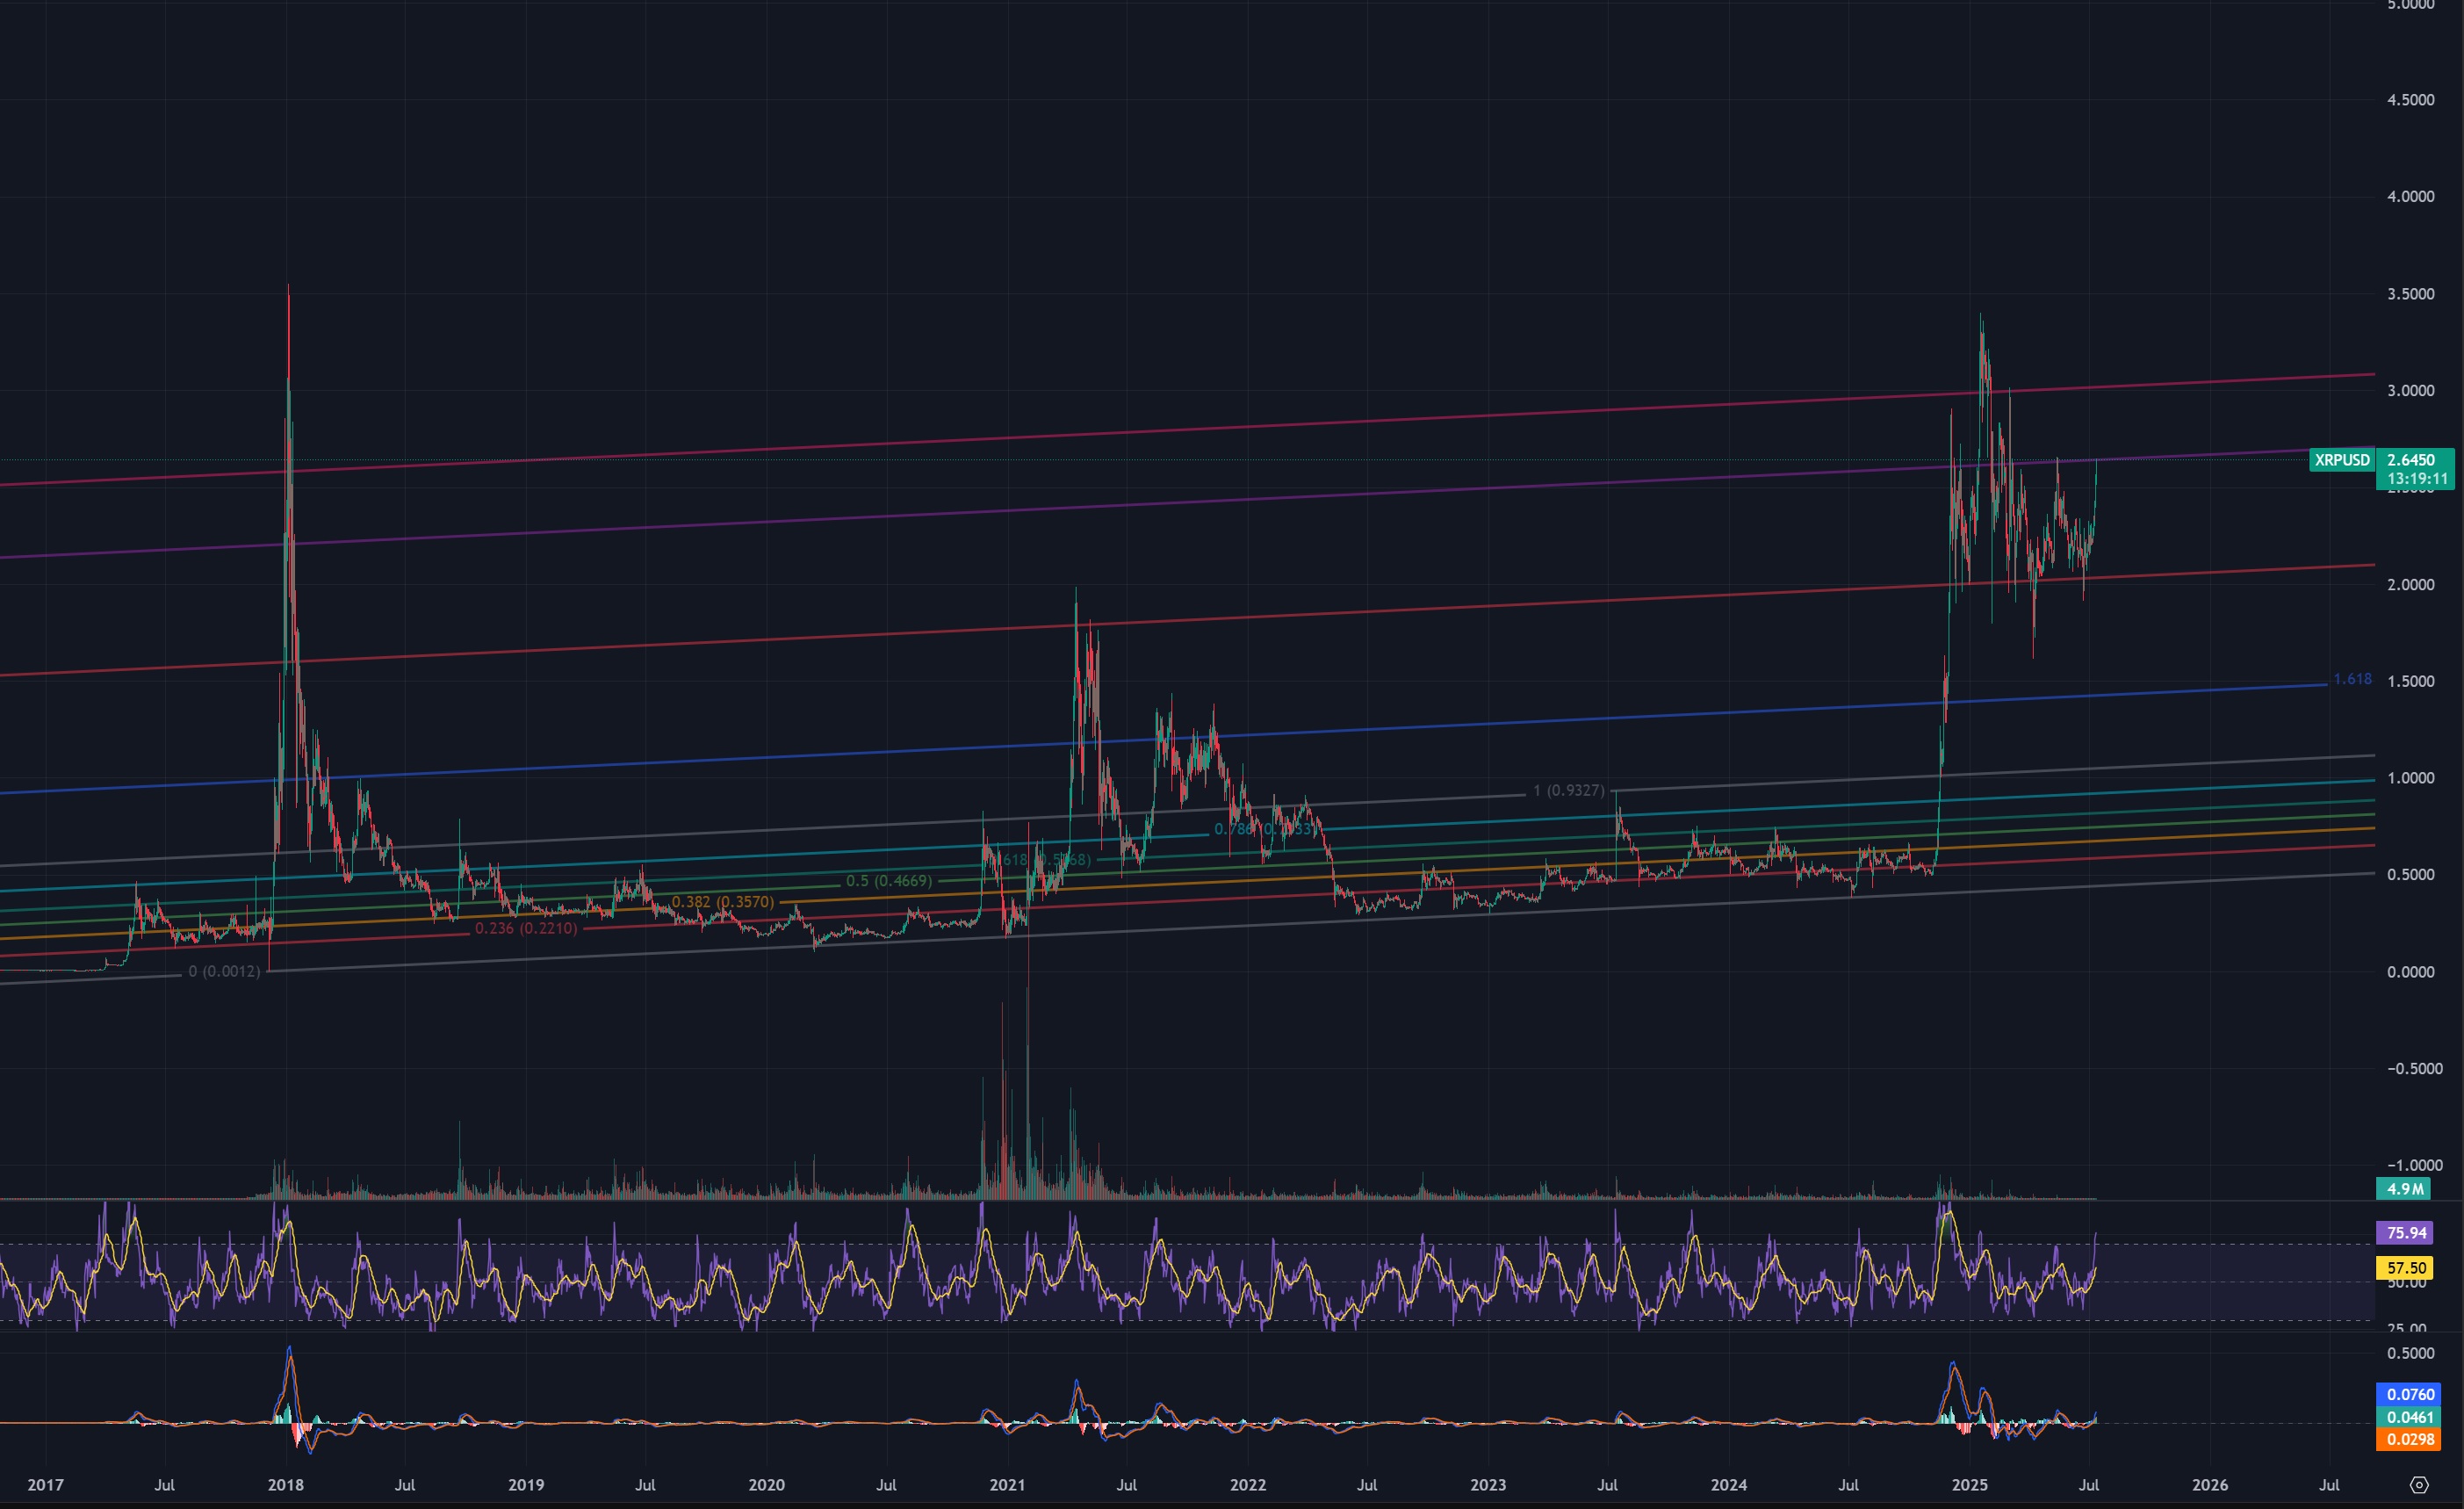
Task: Click 2024 on the time axis
Action: coord(1729,1485)
